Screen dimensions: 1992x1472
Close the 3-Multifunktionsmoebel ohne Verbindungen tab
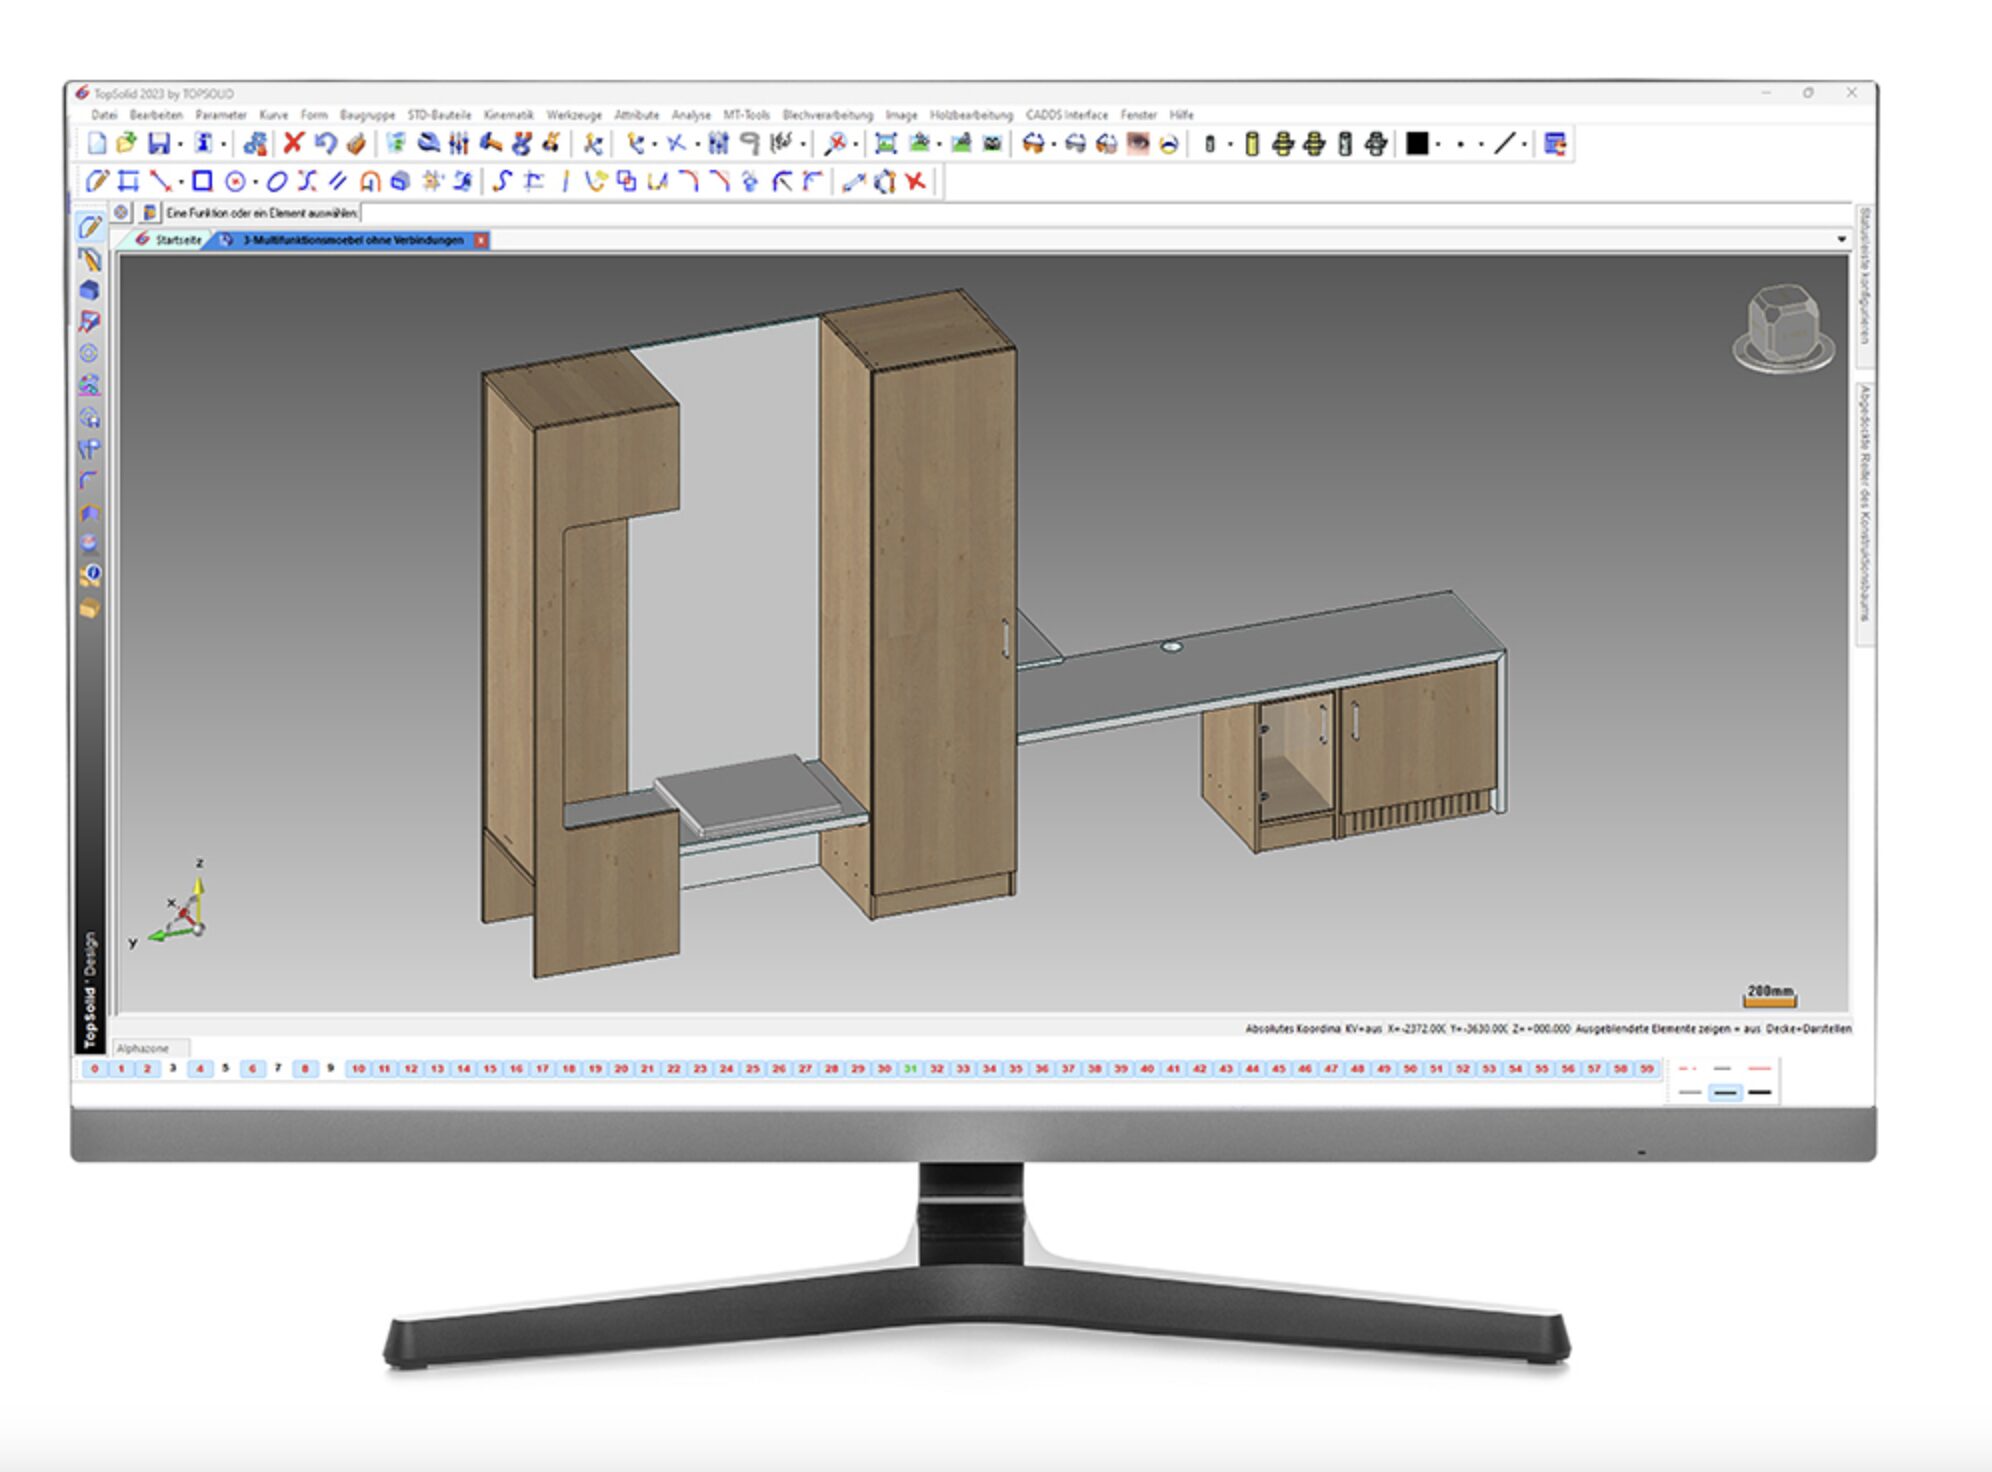480,240
